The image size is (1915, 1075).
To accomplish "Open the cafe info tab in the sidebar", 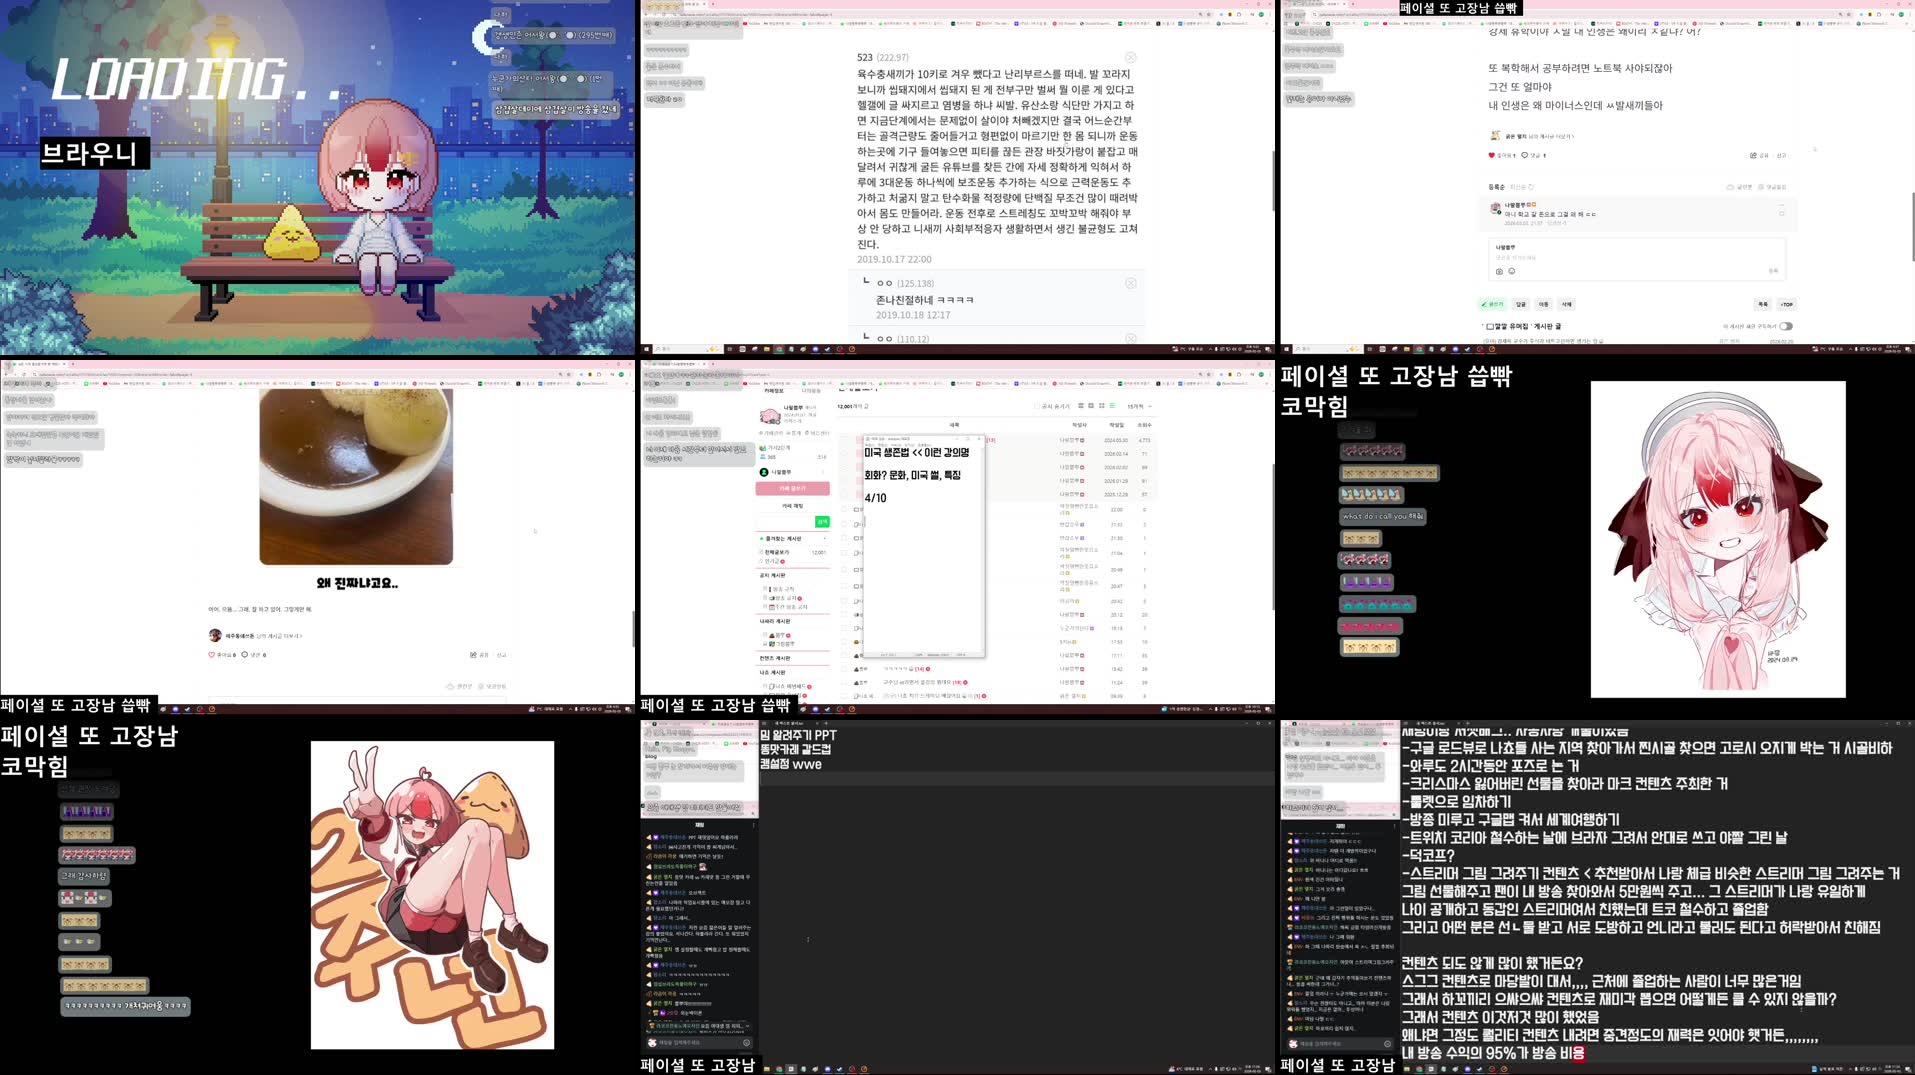I will 773,391.
